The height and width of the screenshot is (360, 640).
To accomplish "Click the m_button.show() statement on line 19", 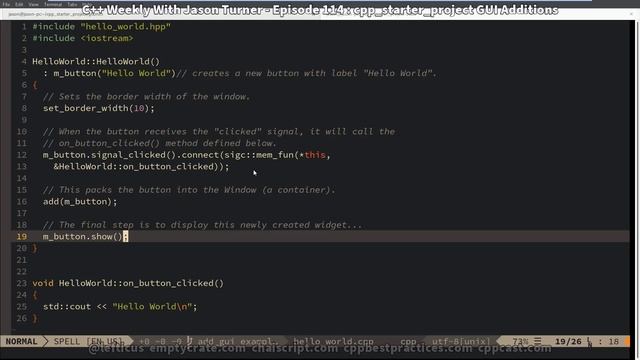I will pos(85,237).
